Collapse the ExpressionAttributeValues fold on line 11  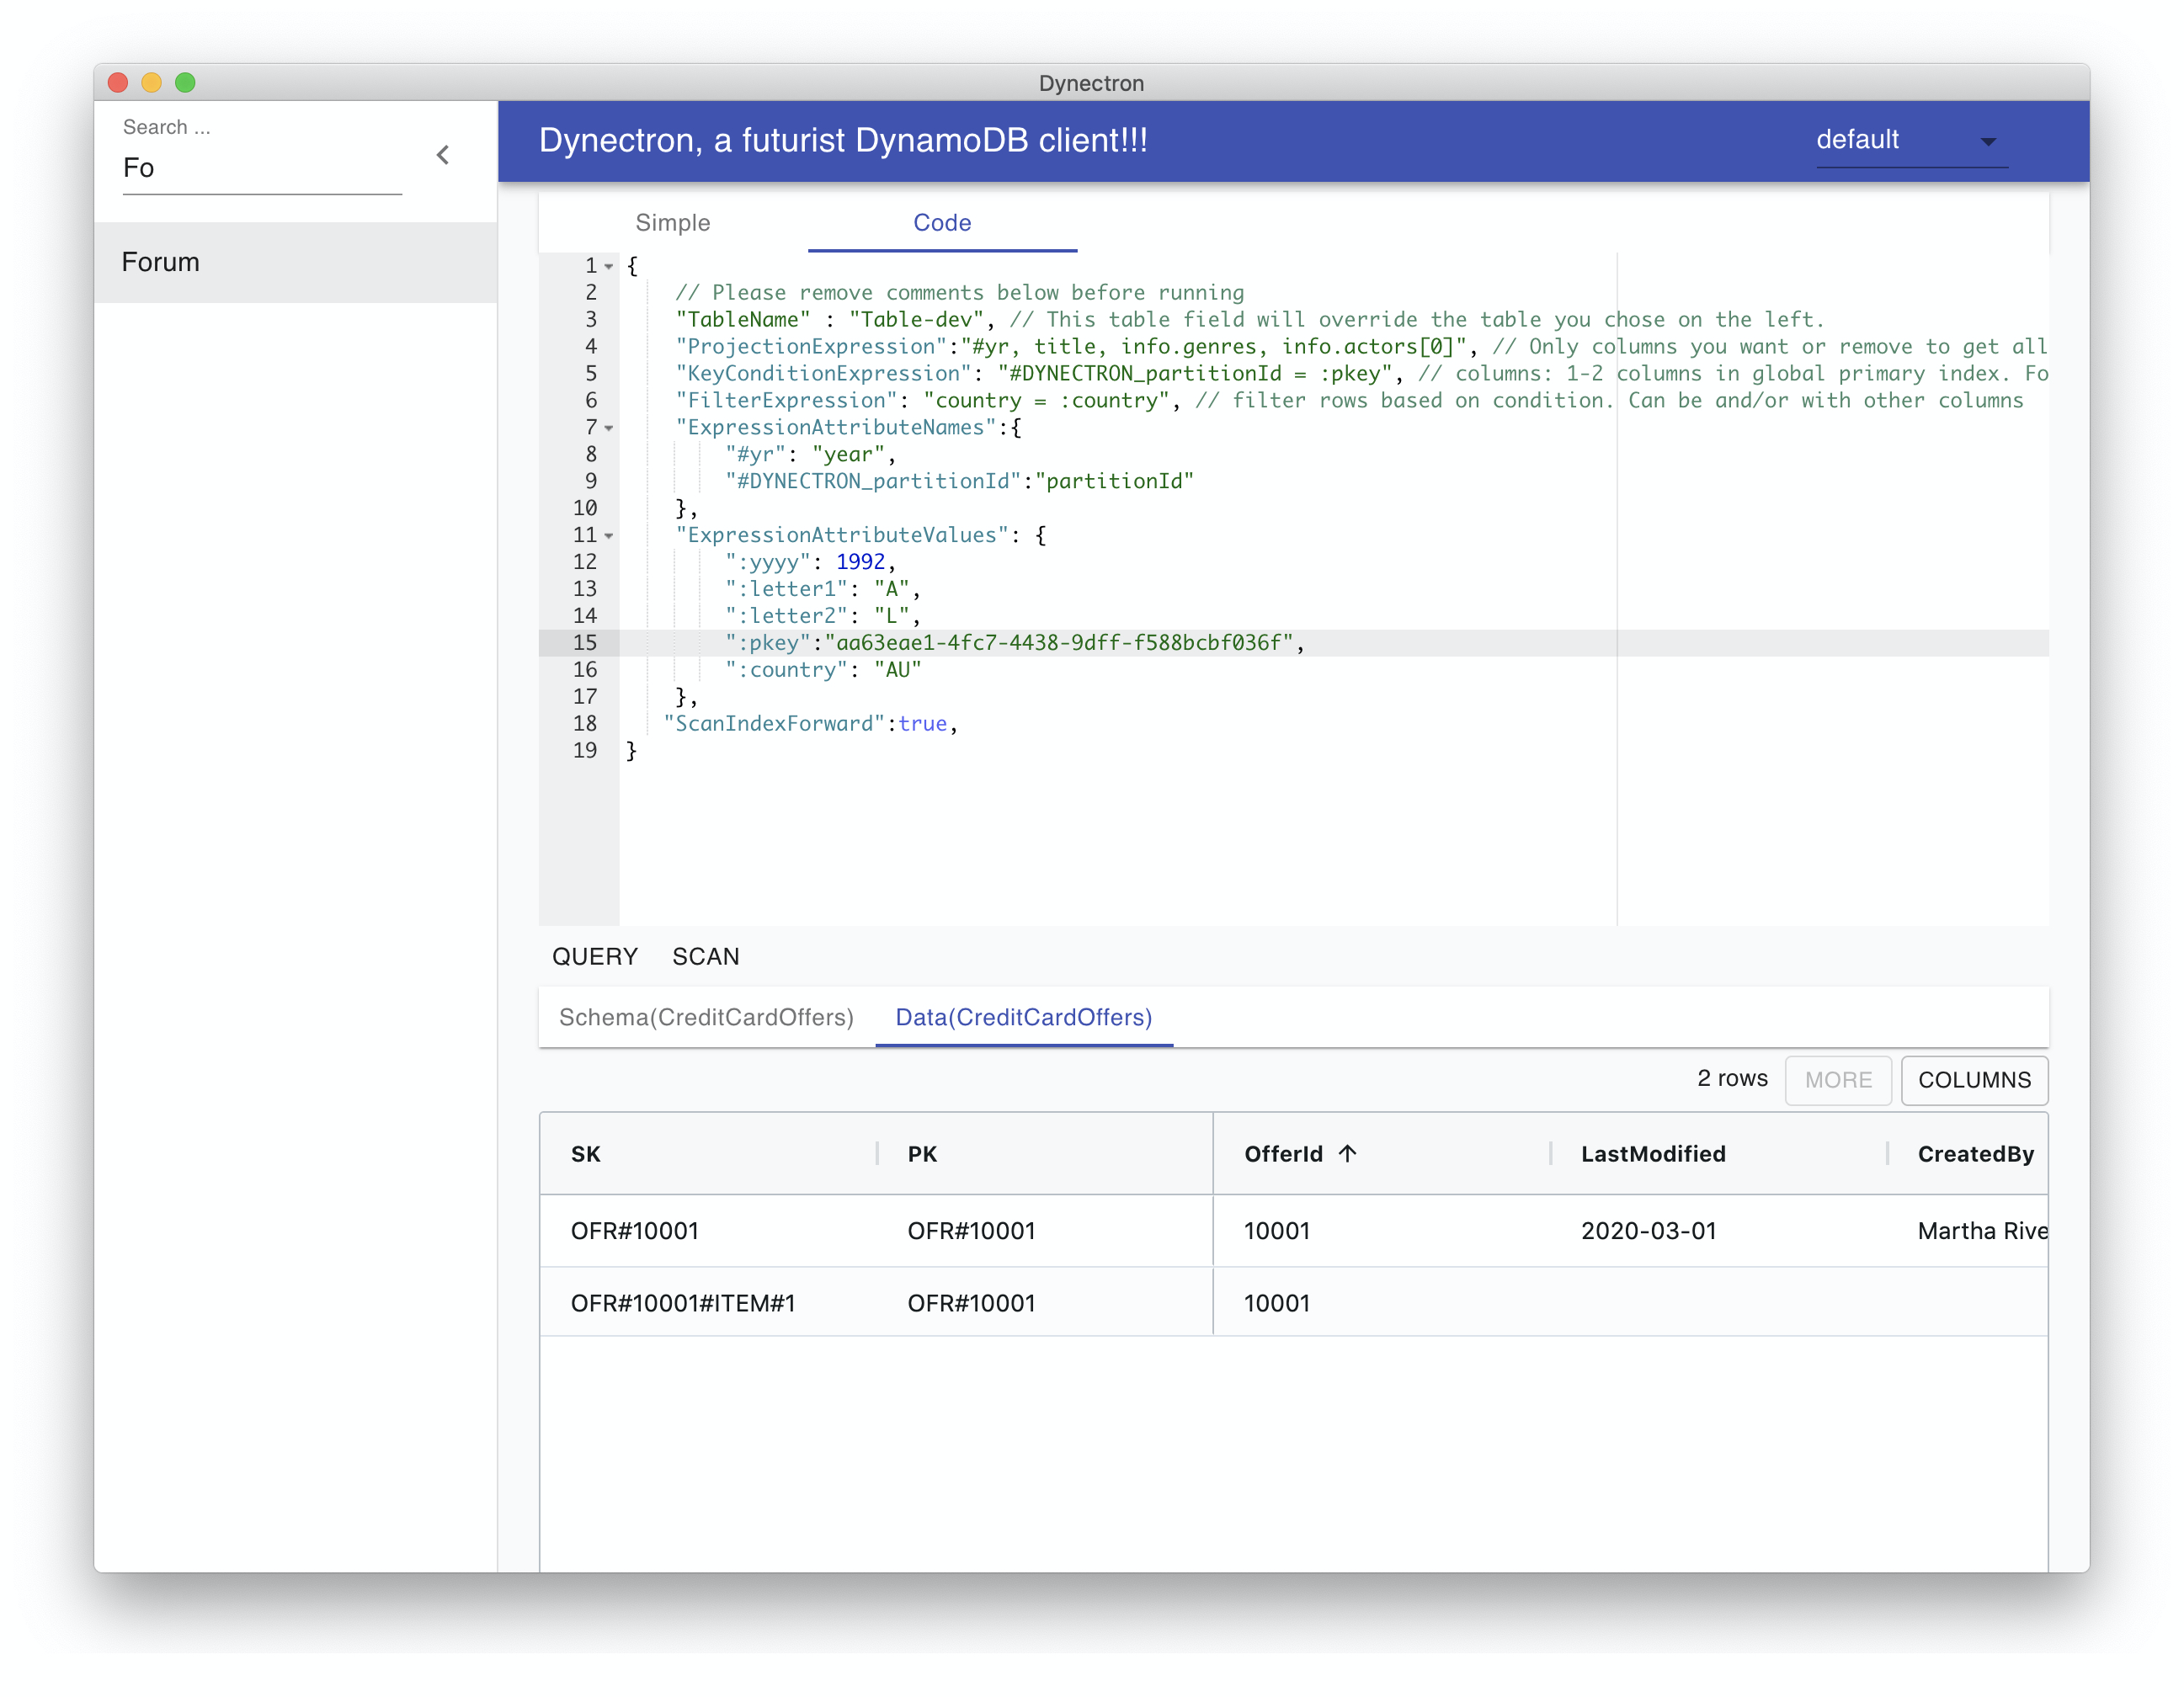point(609,536)
